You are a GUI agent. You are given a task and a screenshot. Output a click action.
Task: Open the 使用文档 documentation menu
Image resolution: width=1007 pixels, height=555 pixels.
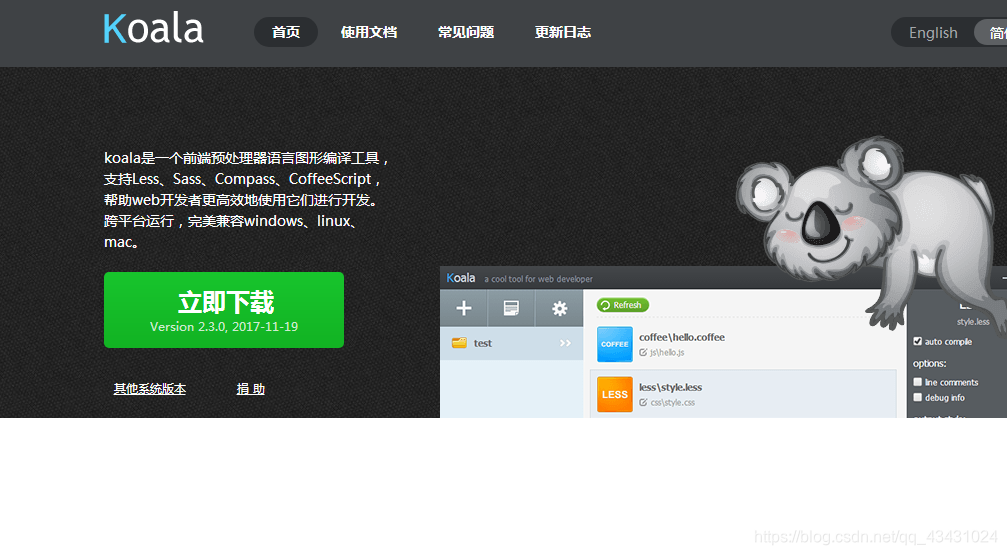click(369, 32)
